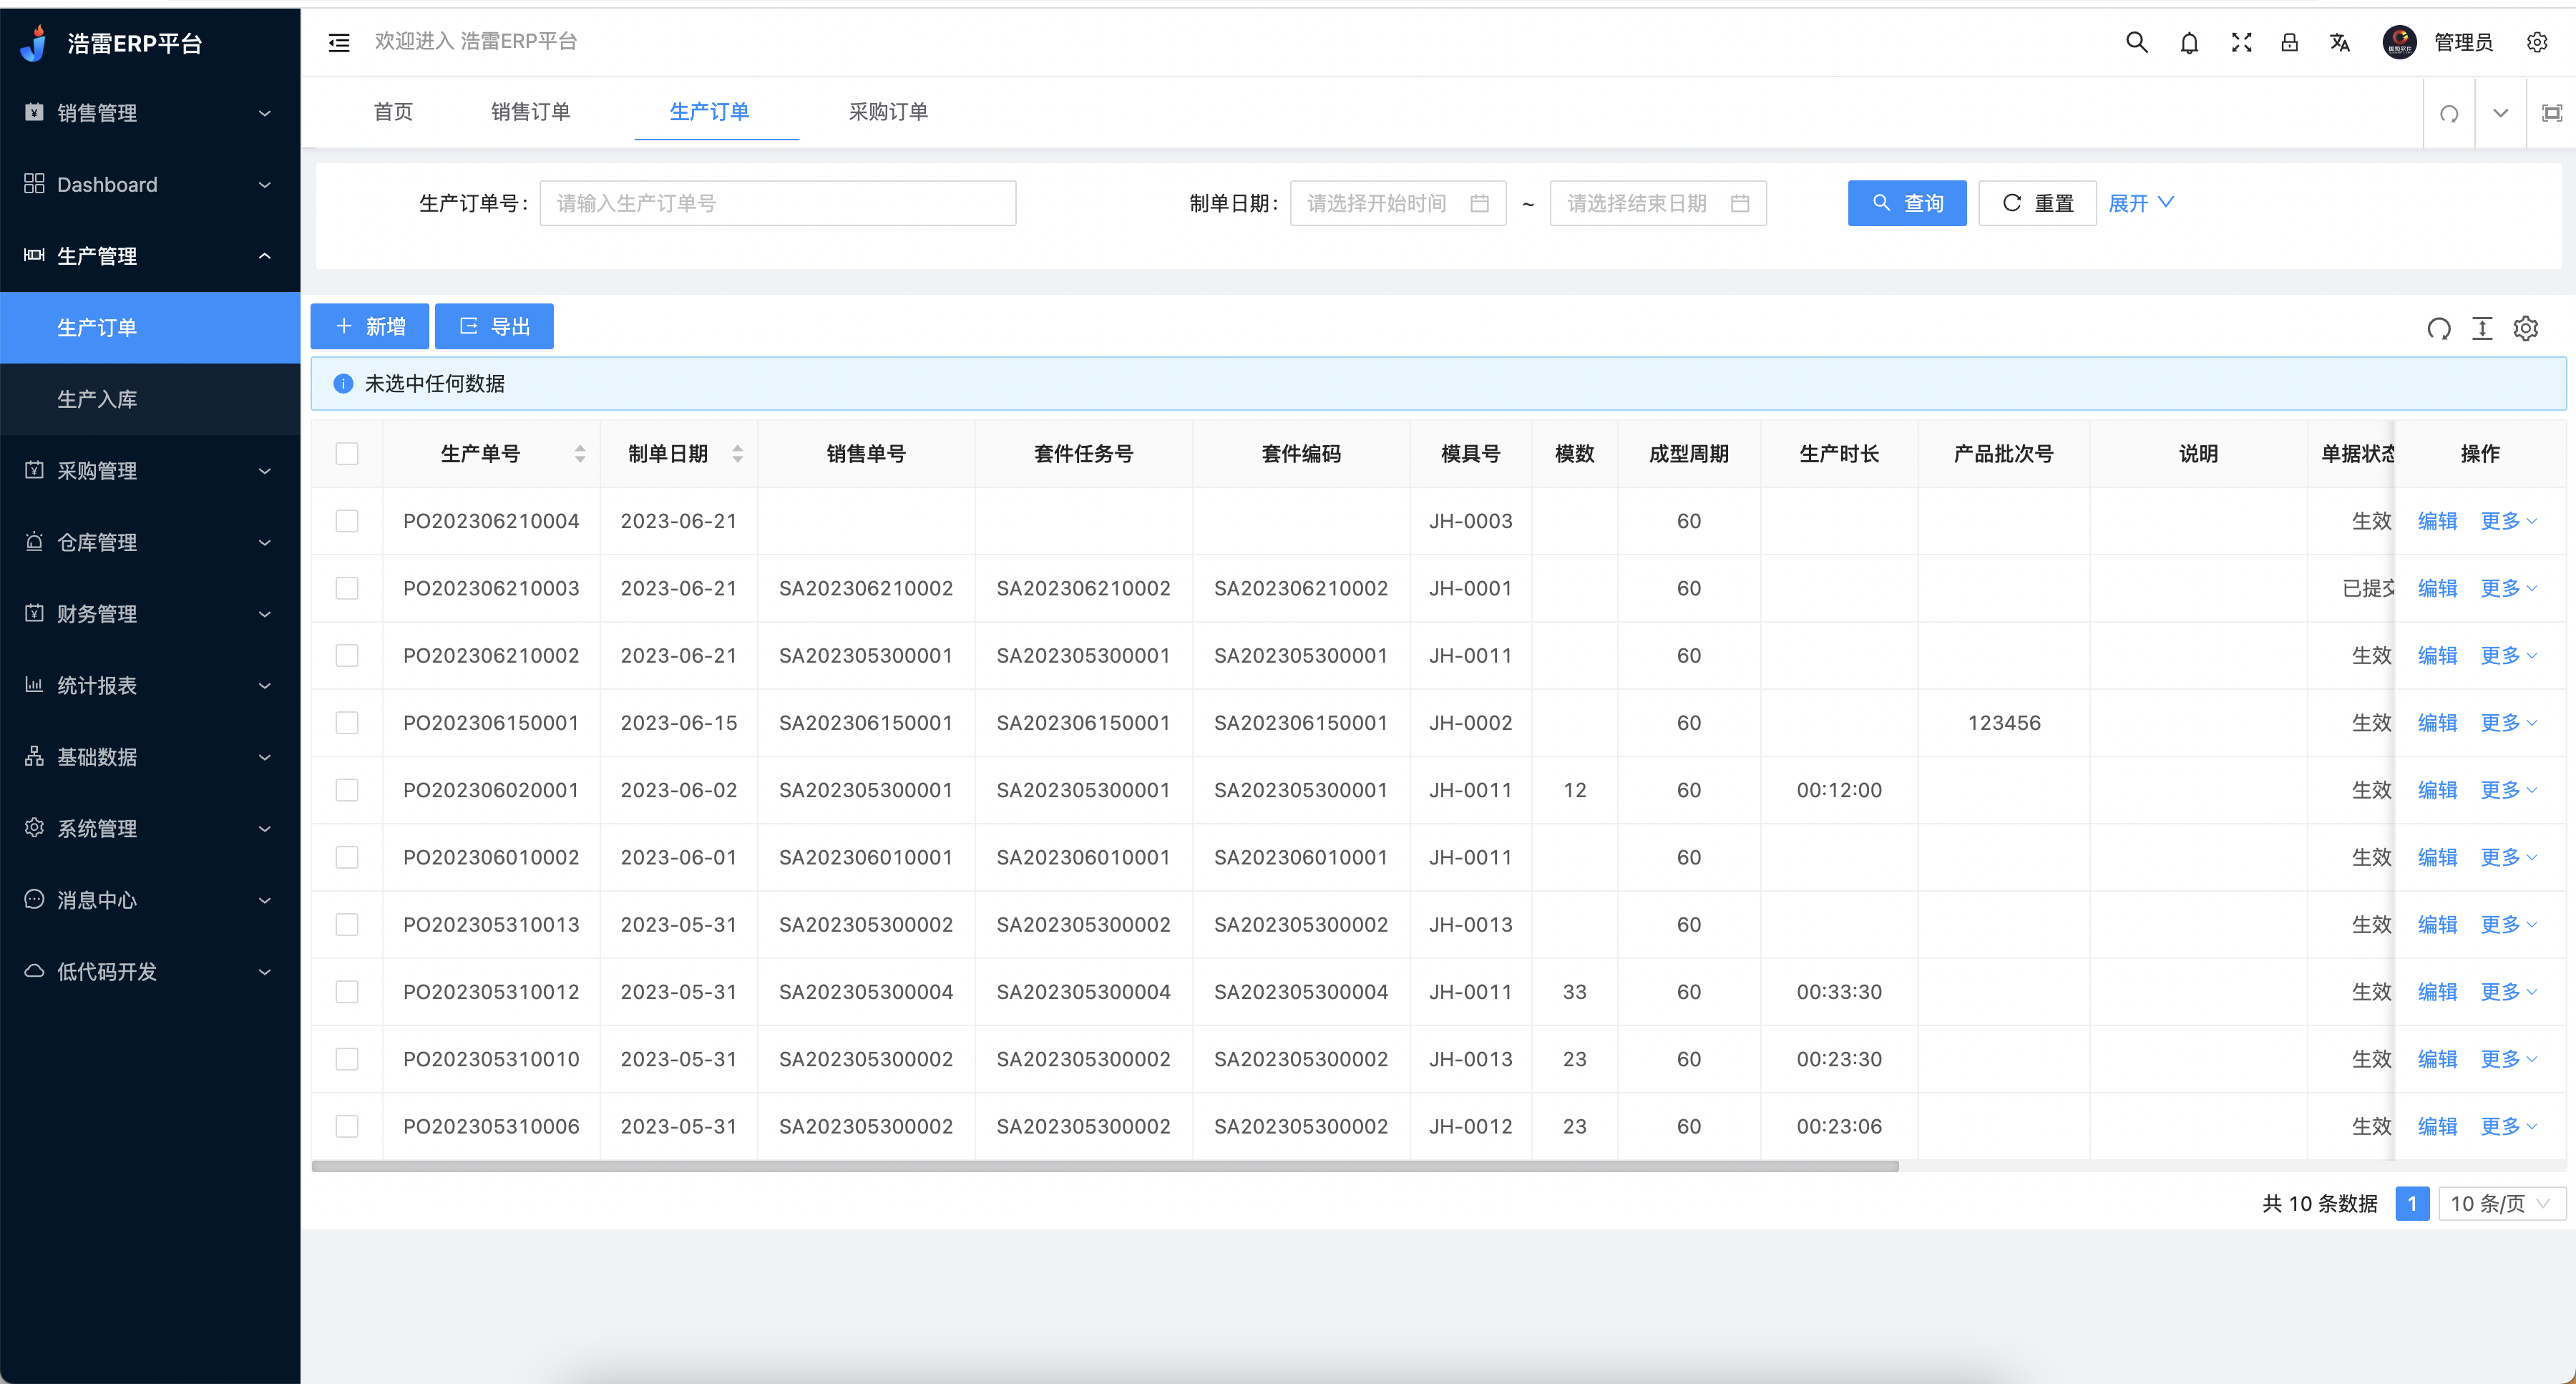Focus the 生产订单号 input field
This screenshot has height=1384, width=2576.
click(778, 203)
